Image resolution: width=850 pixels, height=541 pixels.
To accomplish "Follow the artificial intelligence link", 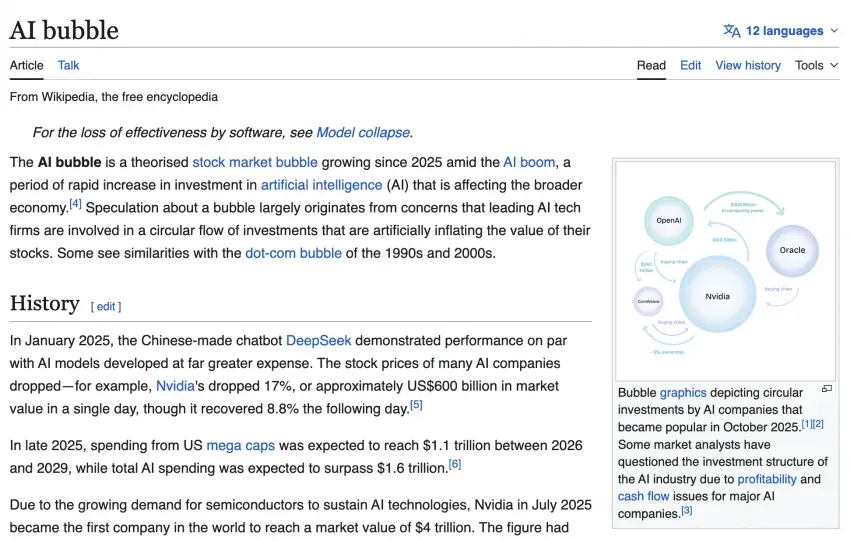I will click(x=321, y=185).
